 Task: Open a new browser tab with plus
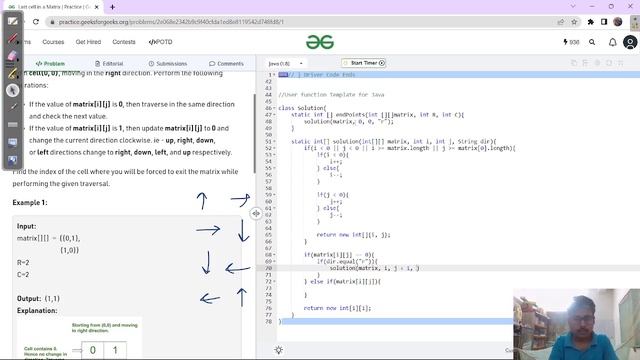[112, 7]
